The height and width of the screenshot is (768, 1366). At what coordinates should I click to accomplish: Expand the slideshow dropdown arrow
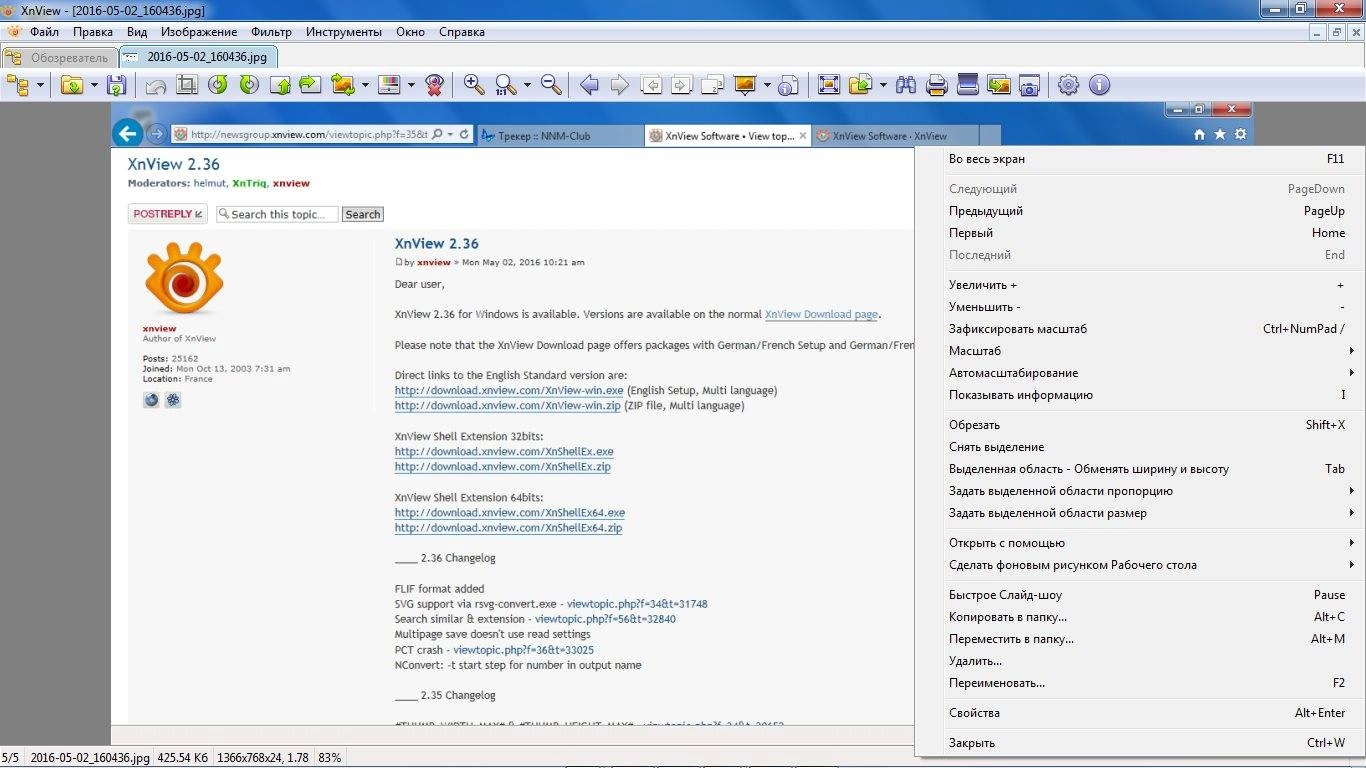tap(767, 86)
